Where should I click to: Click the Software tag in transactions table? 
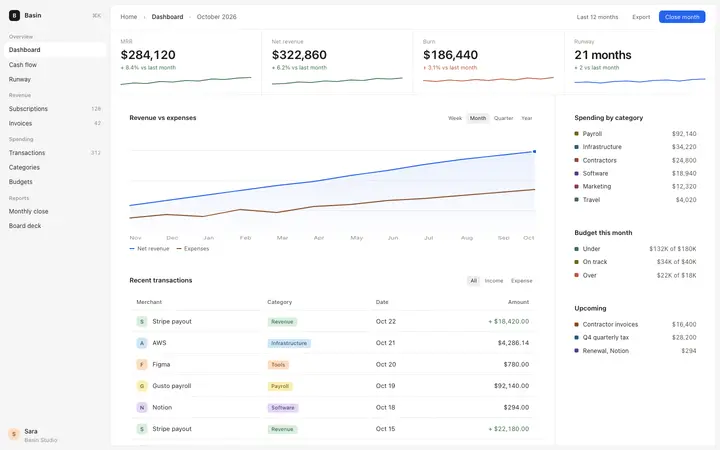coord(283,408)
